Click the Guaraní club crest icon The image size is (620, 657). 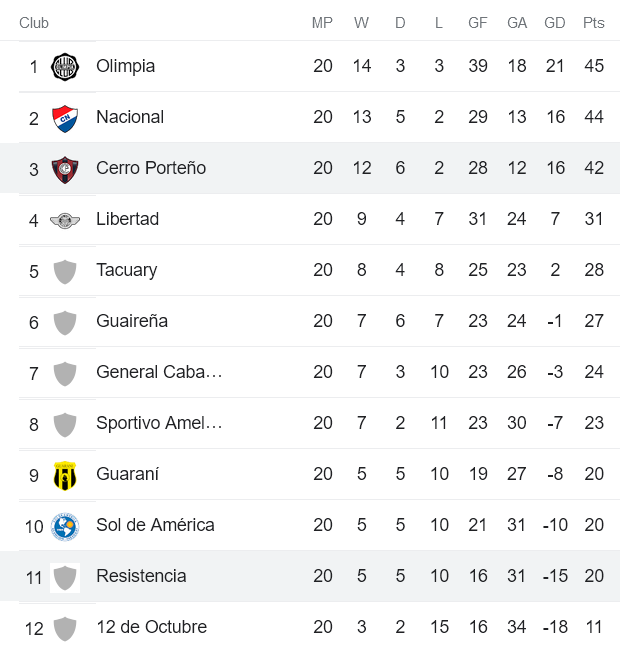tap(65, 474)
